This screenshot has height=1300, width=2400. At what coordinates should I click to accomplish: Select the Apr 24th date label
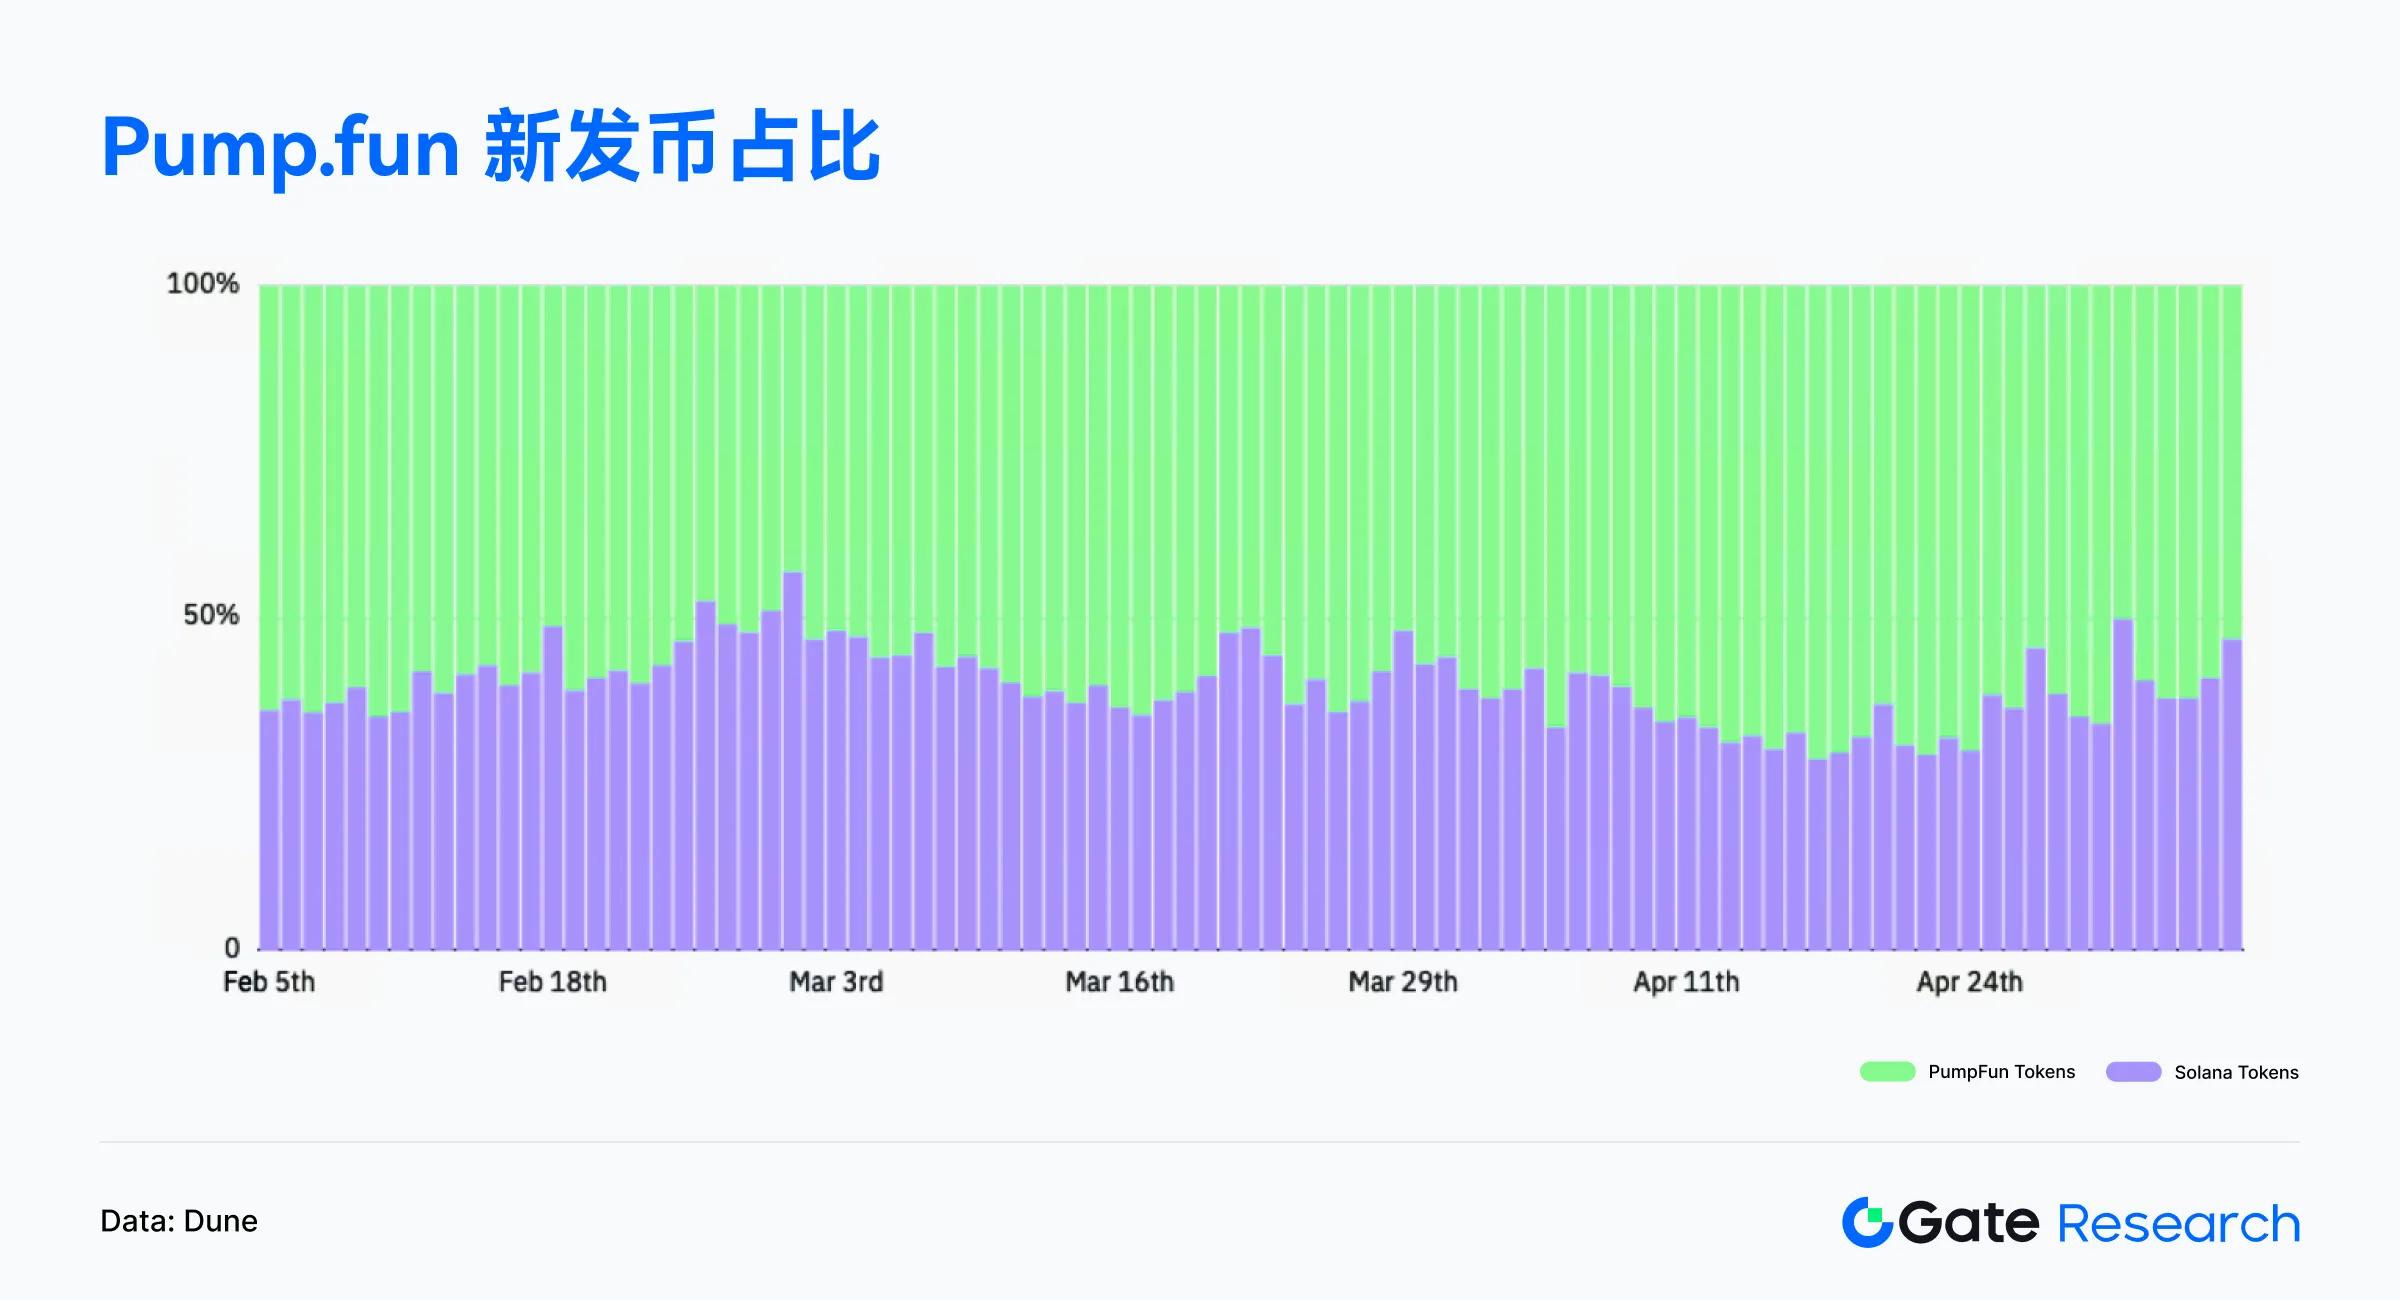tap(1969, 982)
